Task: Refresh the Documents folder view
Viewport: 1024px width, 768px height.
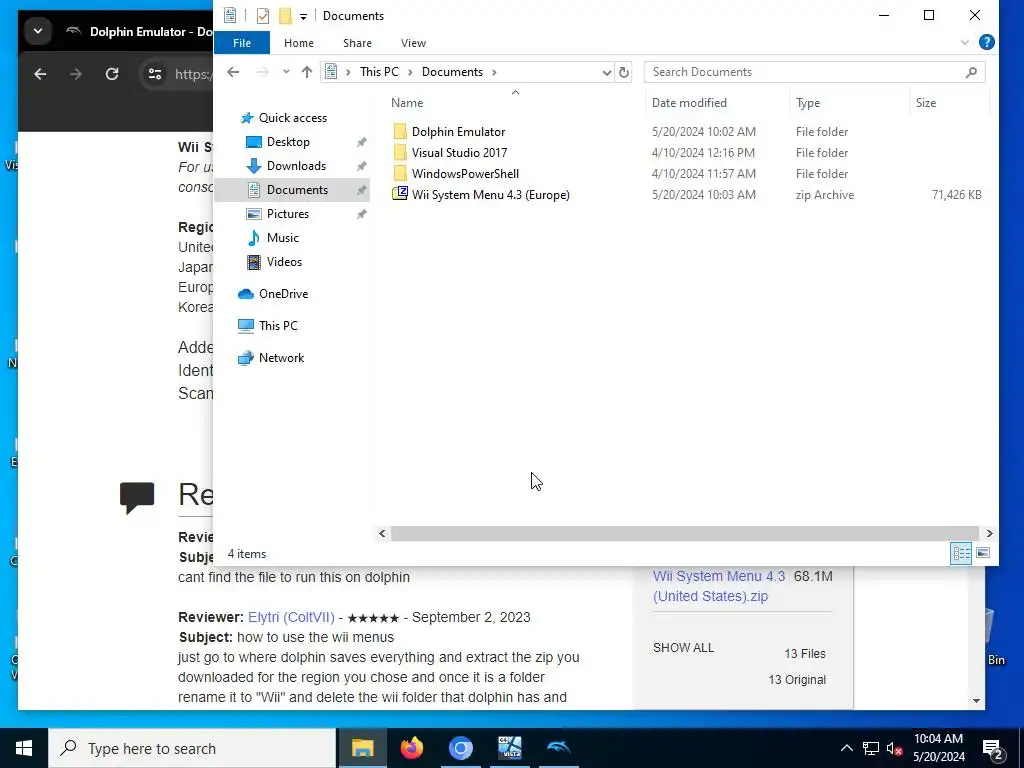Action: point(624,72)
